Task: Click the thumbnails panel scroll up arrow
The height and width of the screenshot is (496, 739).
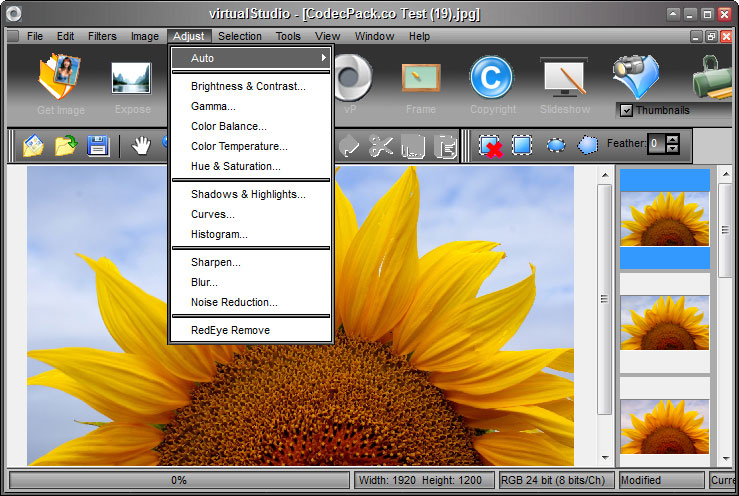Action: pyautogui.click(x=725, y=174)
